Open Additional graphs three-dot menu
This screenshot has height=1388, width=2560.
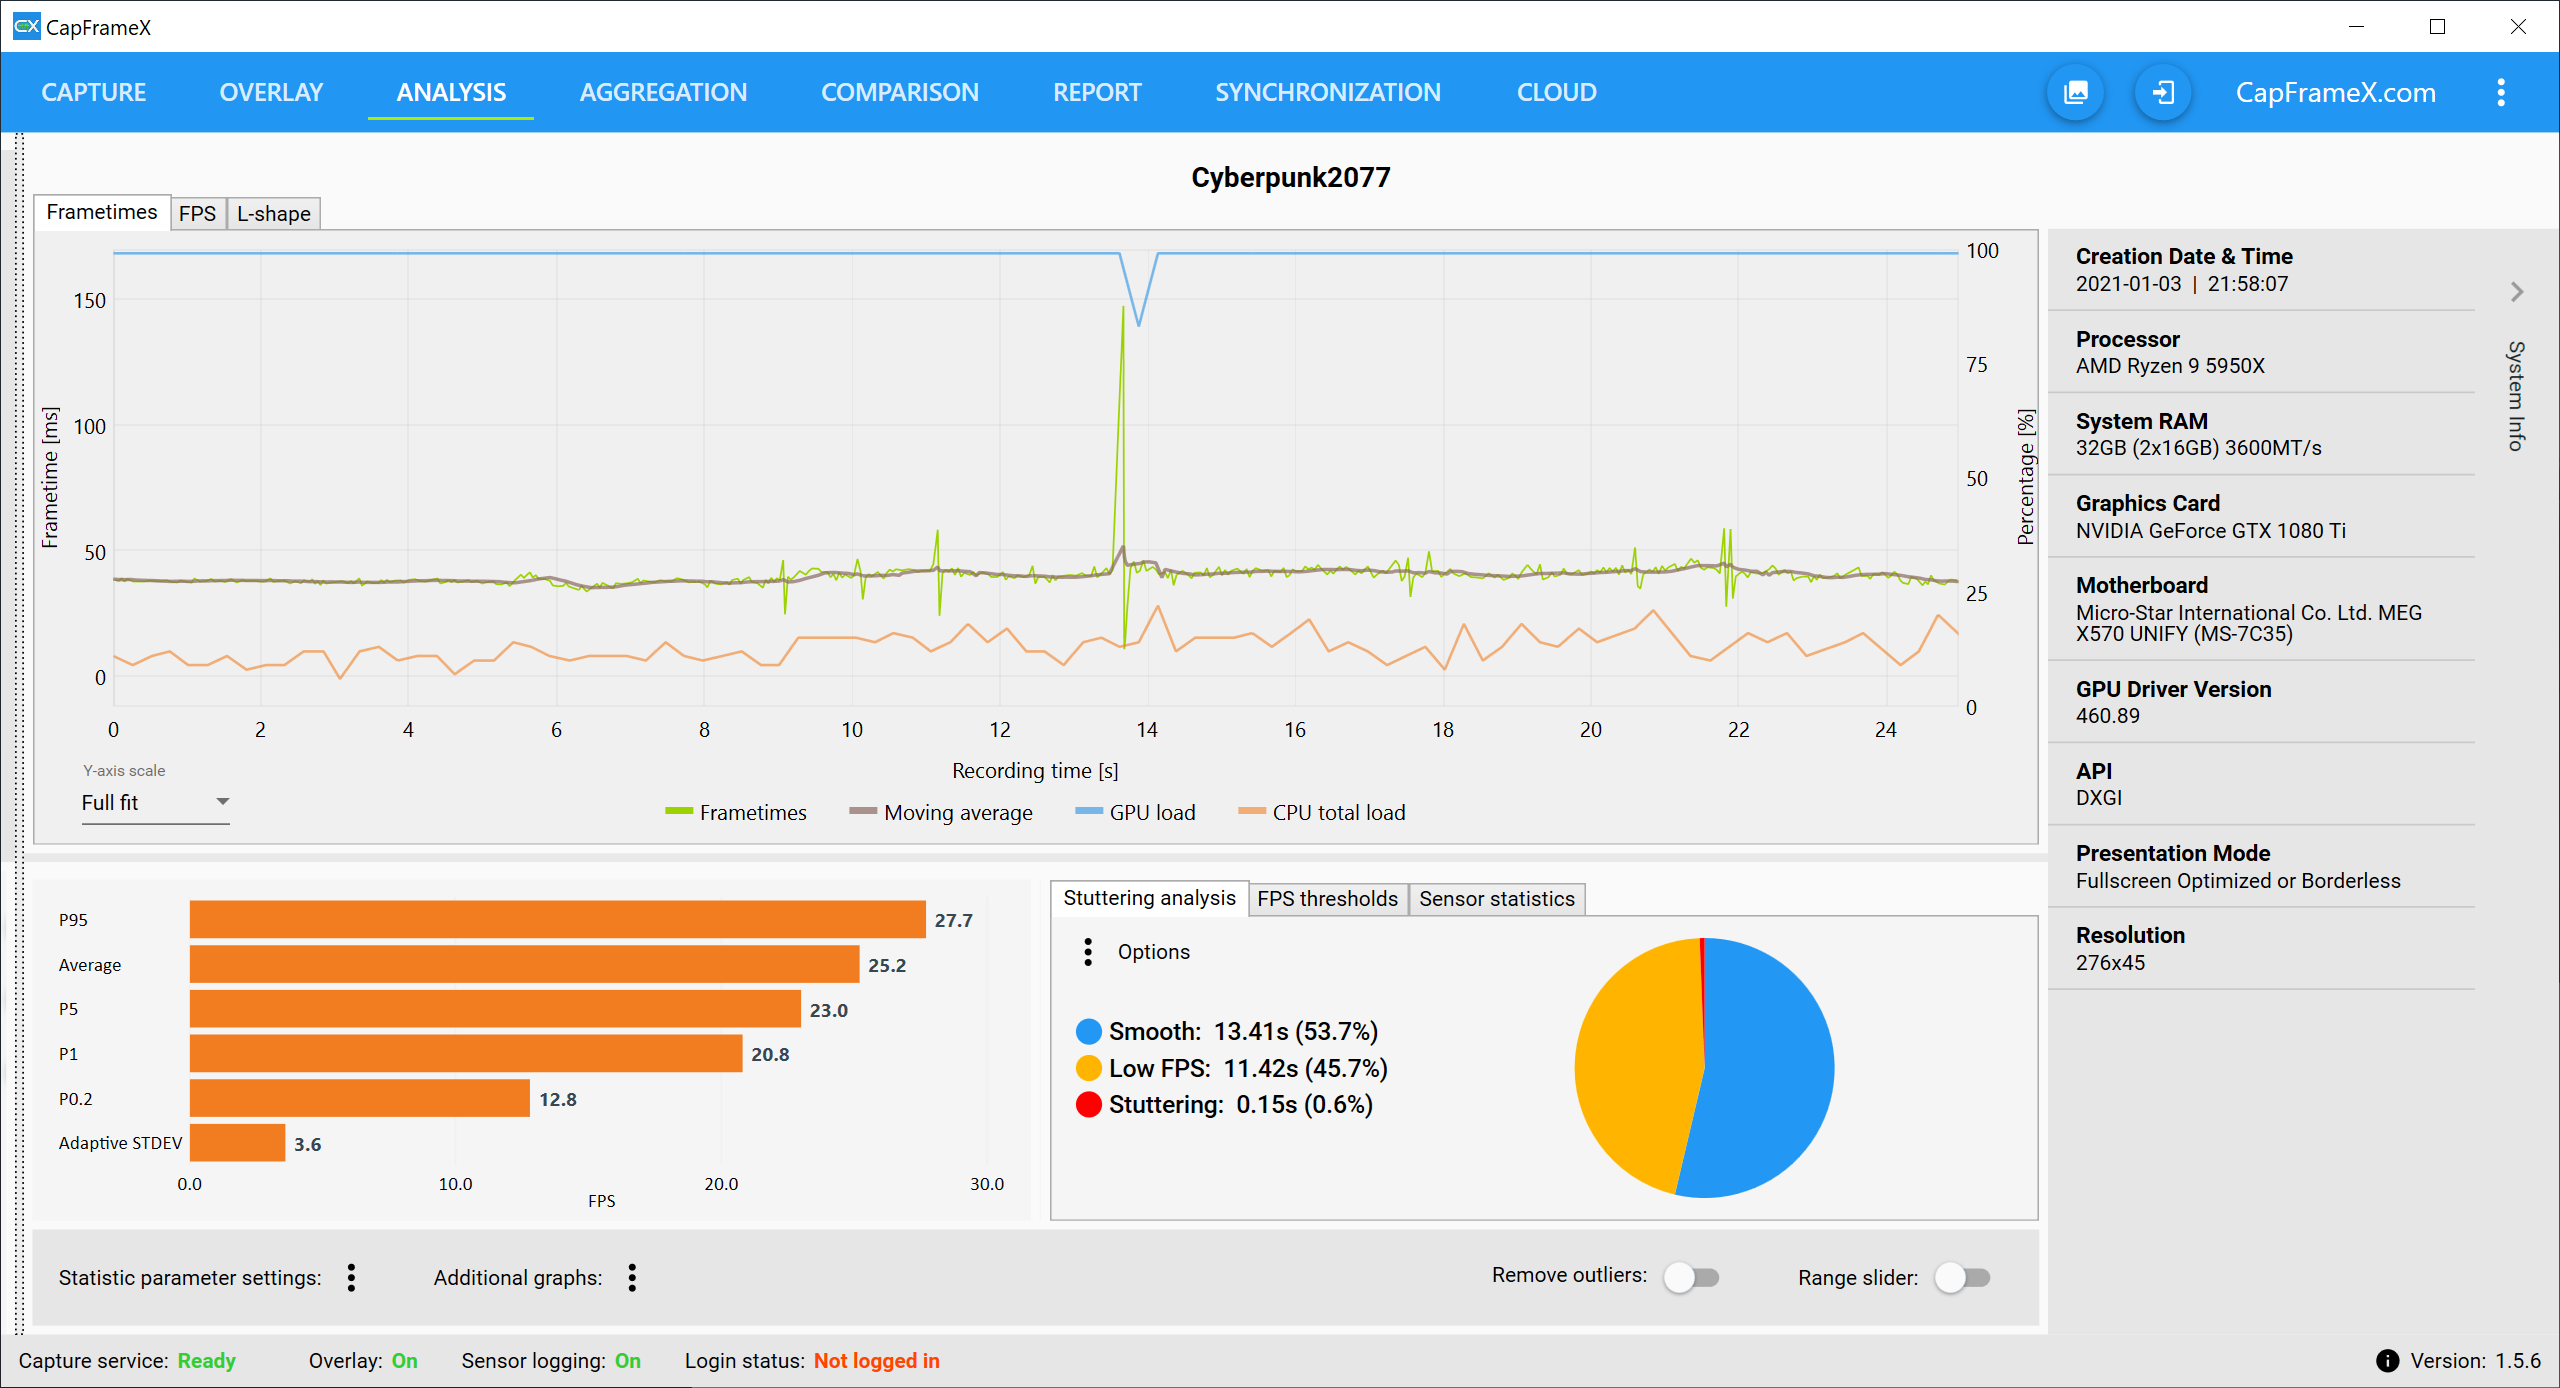pyautogui.click(x=632, y=1277)
